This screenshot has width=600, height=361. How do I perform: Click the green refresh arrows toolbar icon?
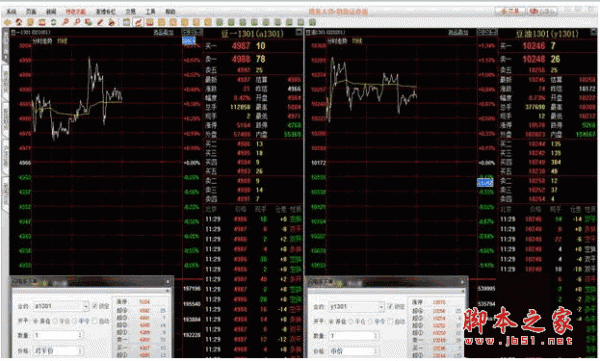(x=54, y=22)
